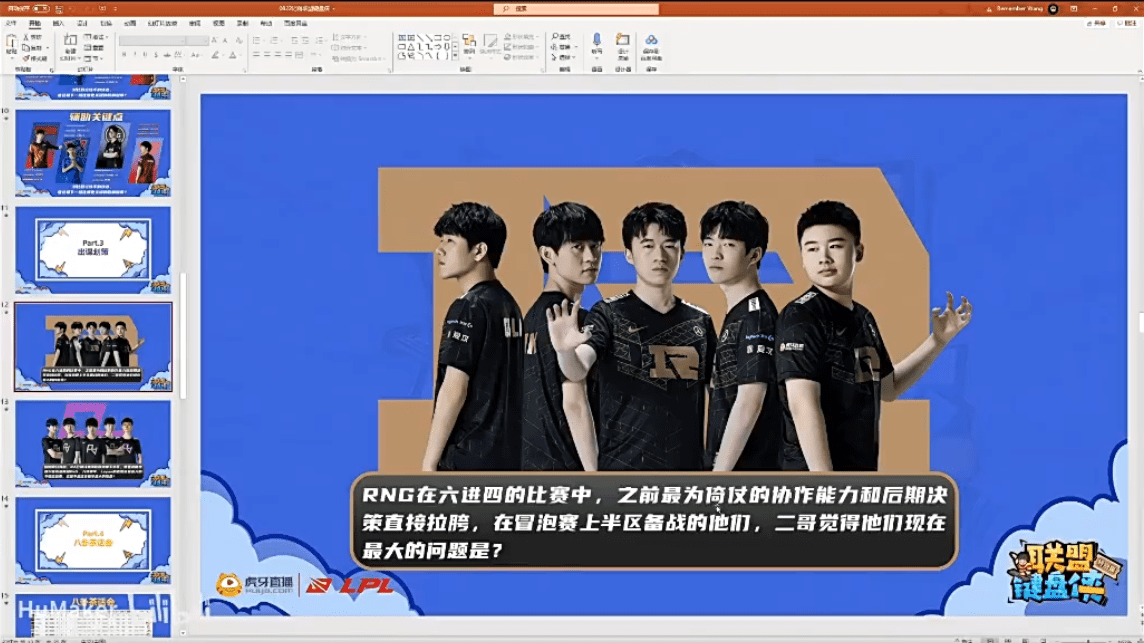This screenshot has width=1144, height=643.
Task: Click the Replace button
Action: (564, 47)
